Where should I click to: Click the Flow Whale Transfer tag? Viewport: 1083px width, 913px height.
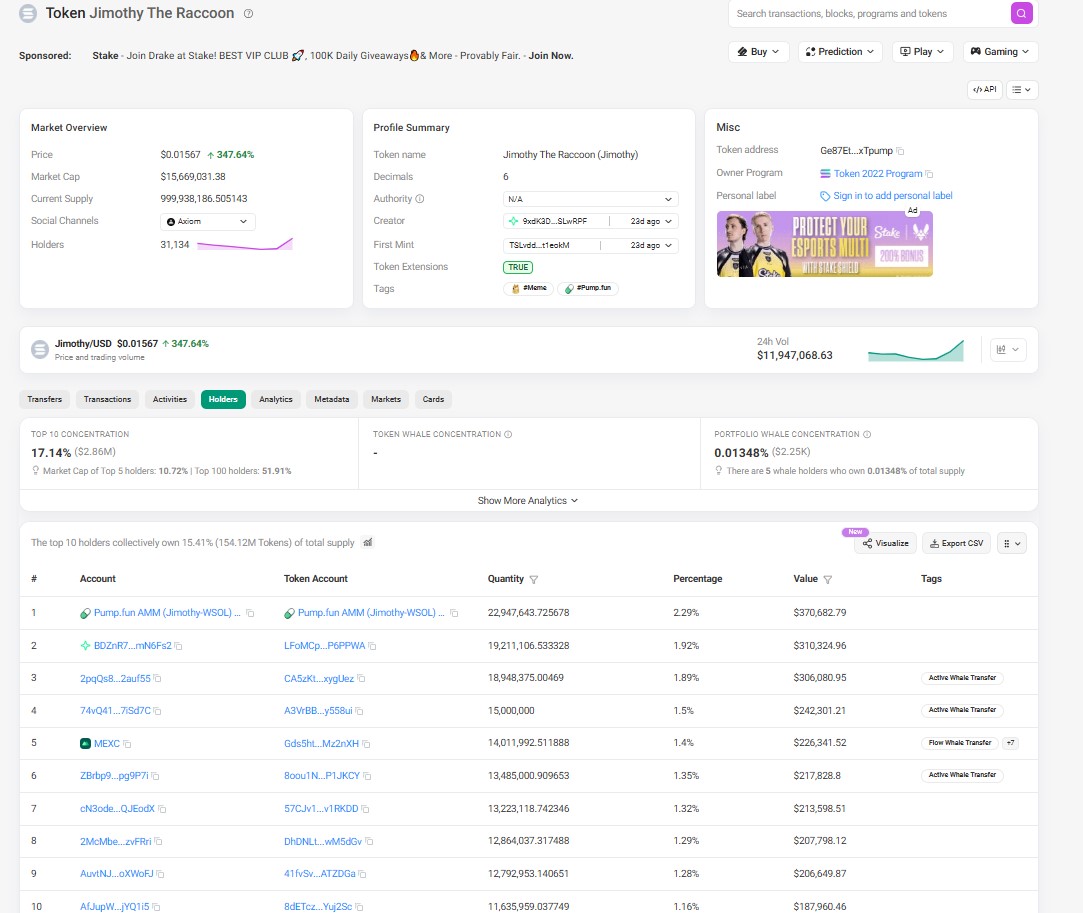[x=959, y=743]
